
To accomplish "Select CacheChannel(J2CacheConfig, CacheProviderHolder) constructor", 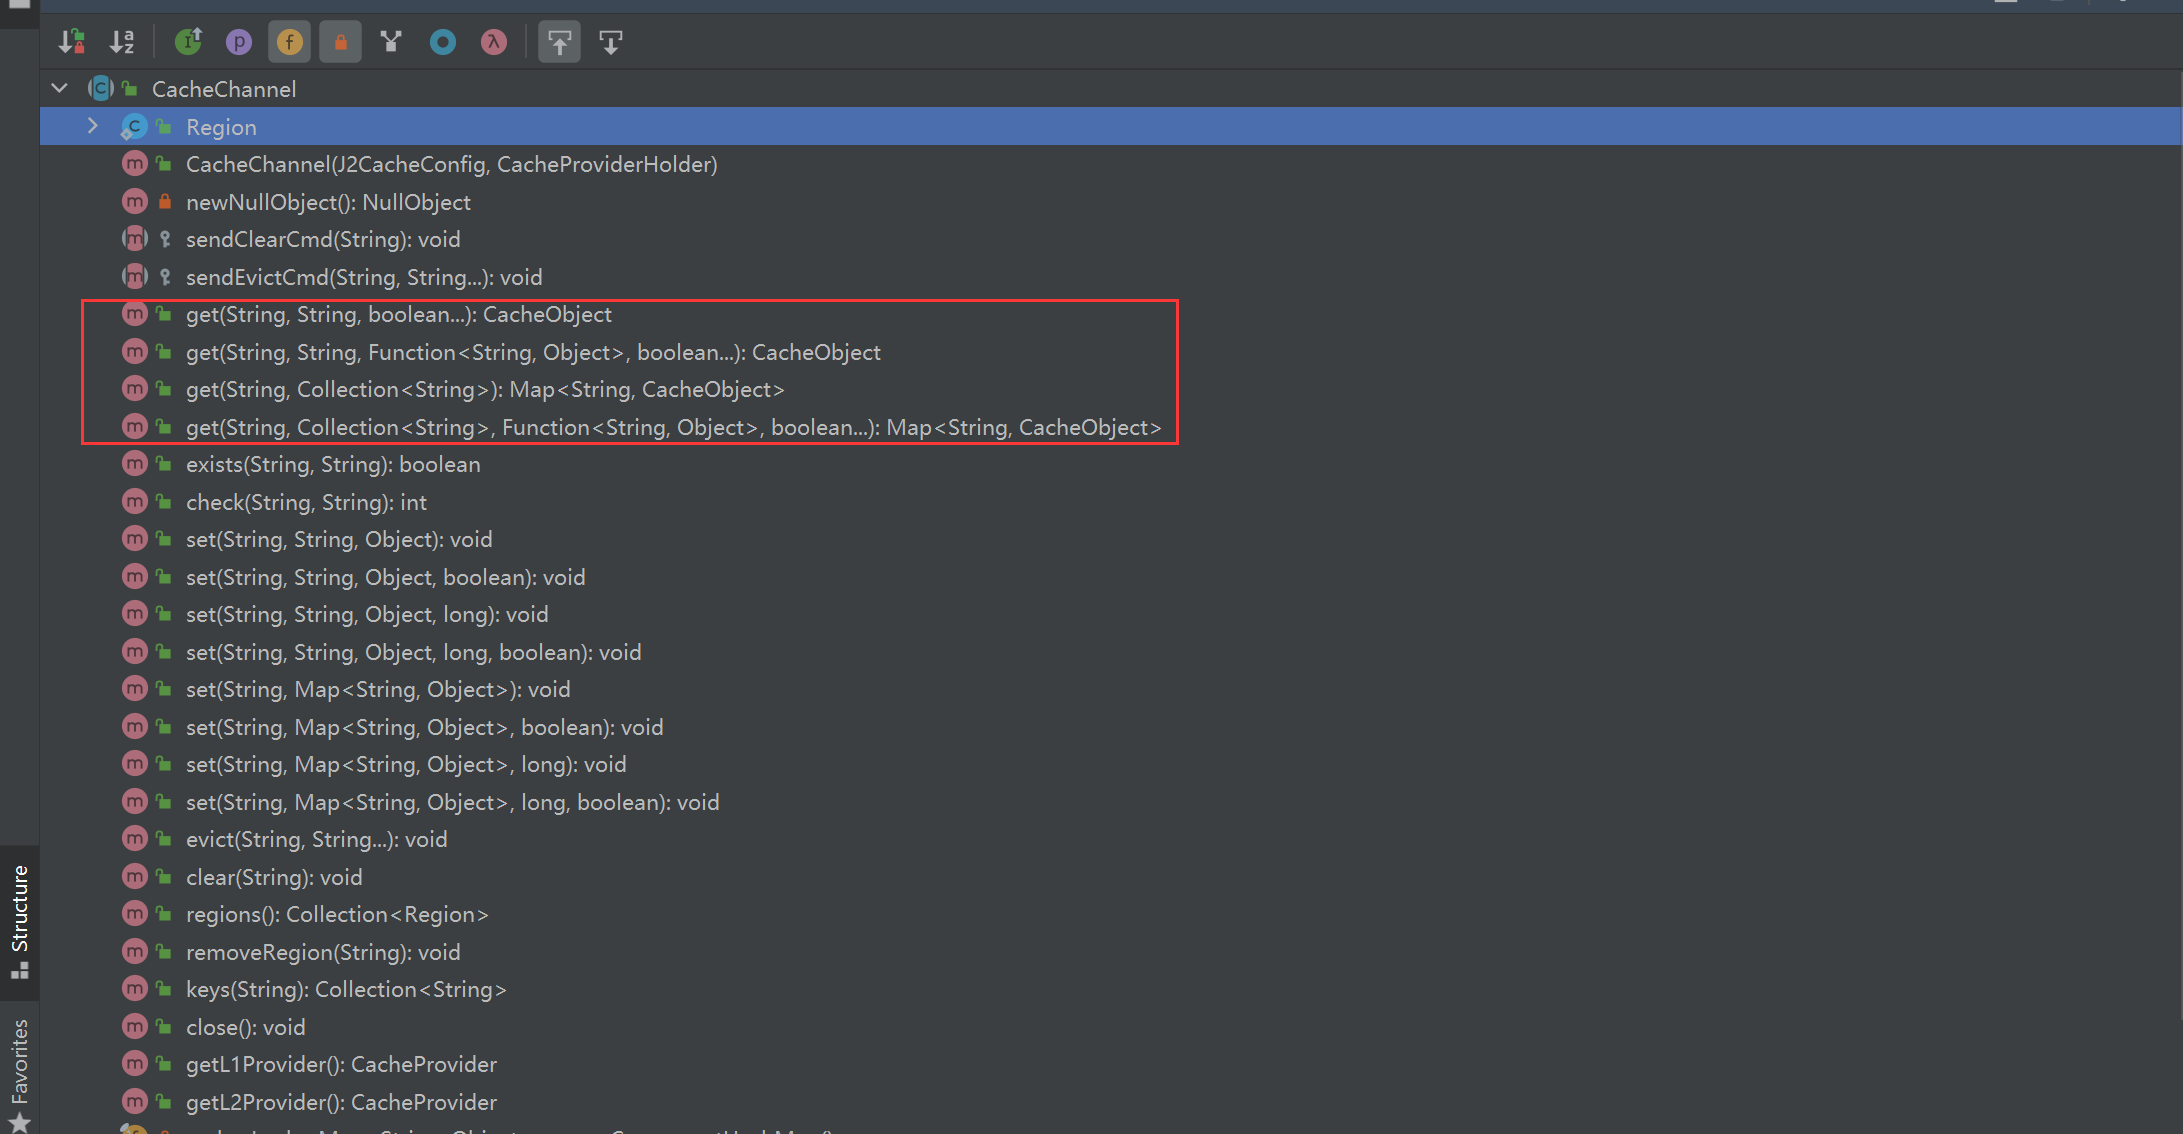I will (451, 164).
